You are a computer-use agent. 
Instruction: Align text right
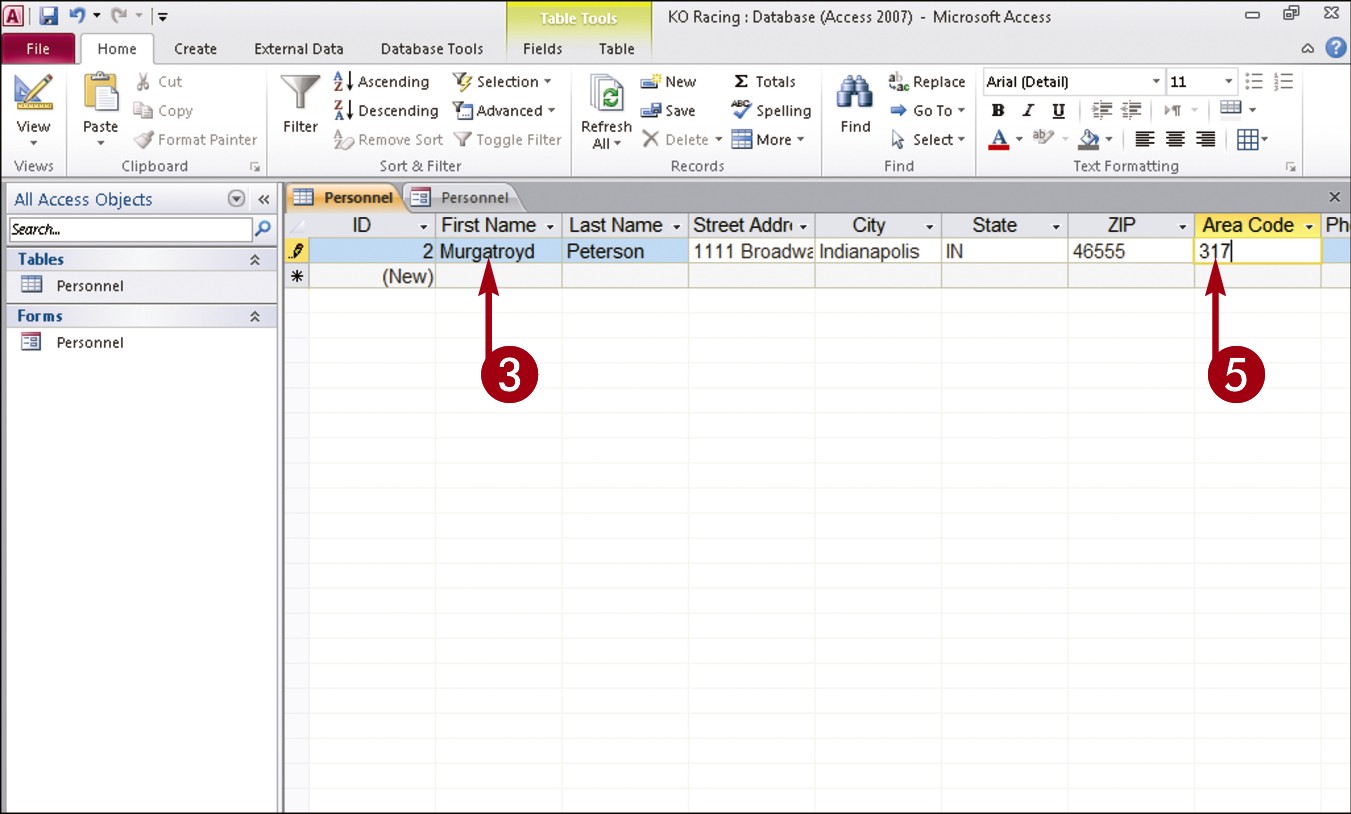point(1206,140)
